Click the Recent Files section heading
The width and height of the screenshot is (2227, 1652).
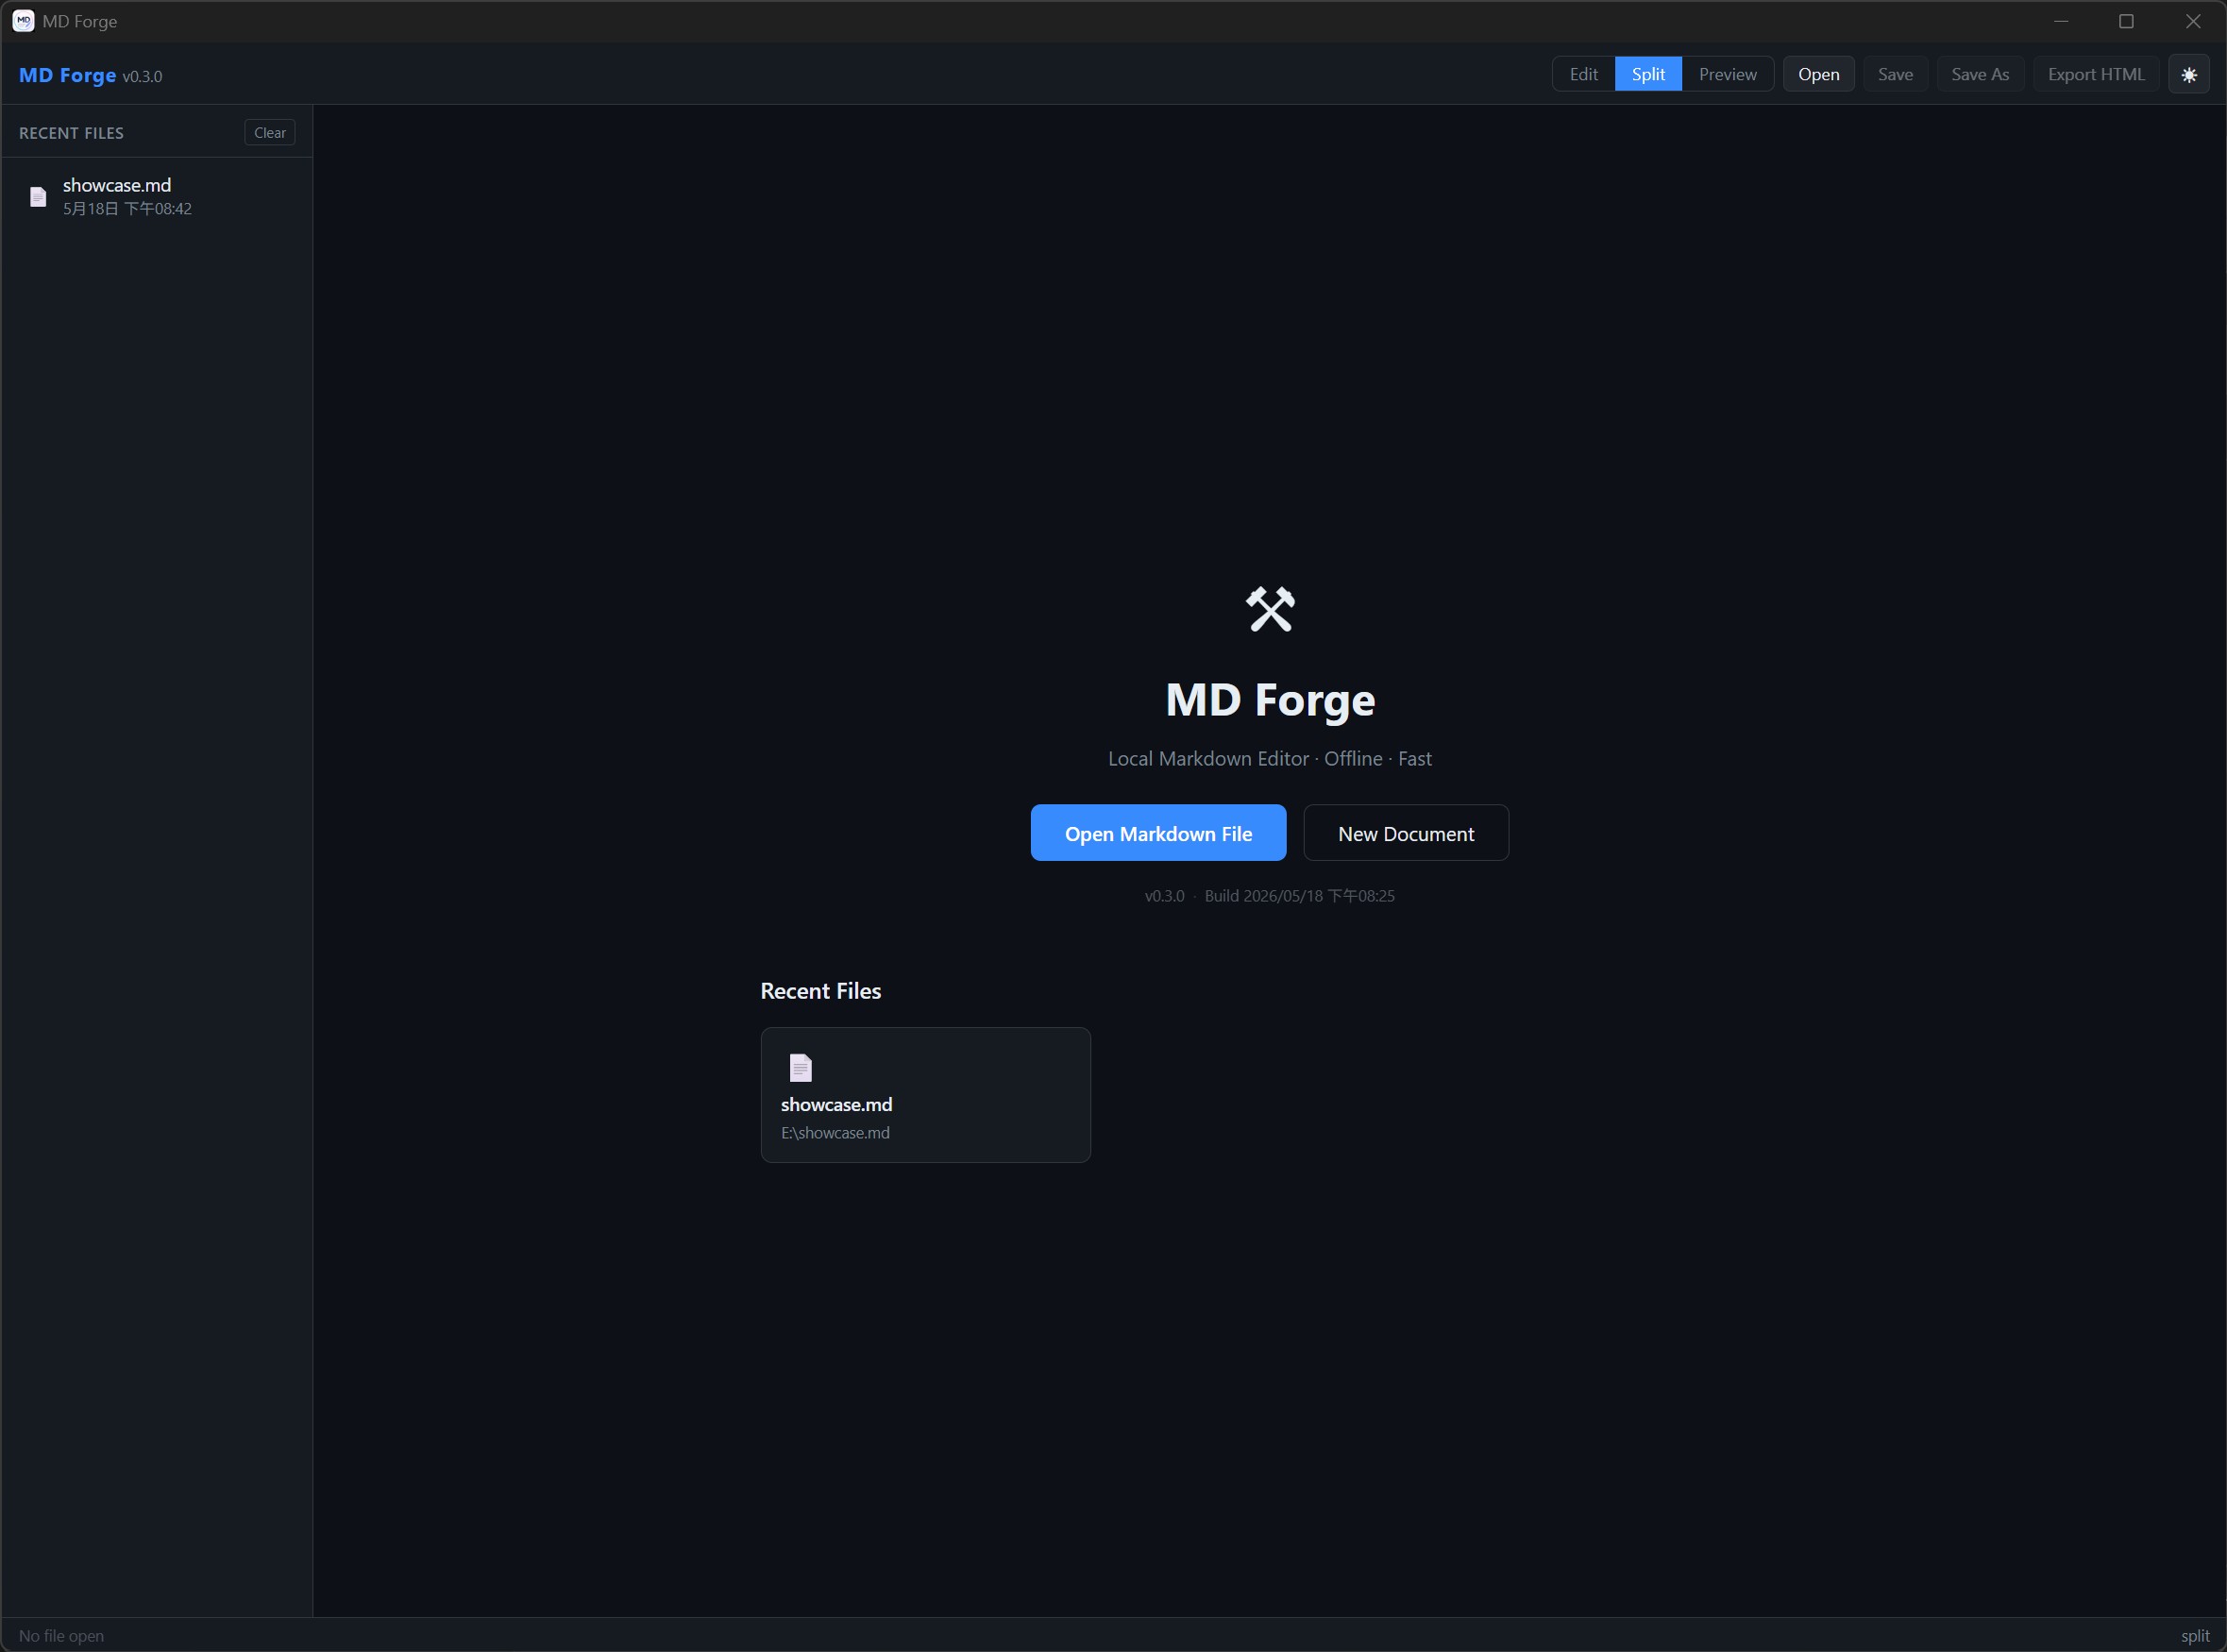[x=820, y=991]
